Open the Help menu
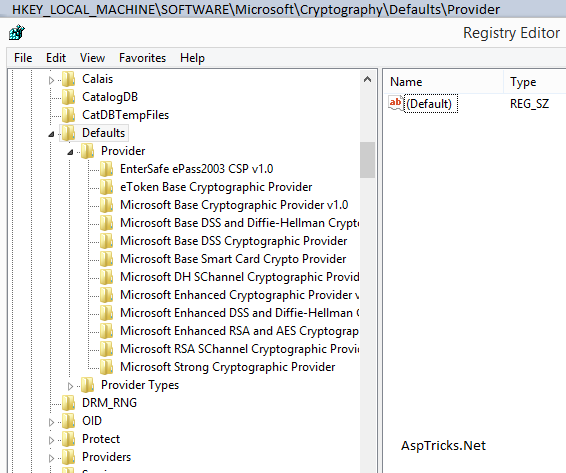The image size is (566, 473). click(192, 58)
